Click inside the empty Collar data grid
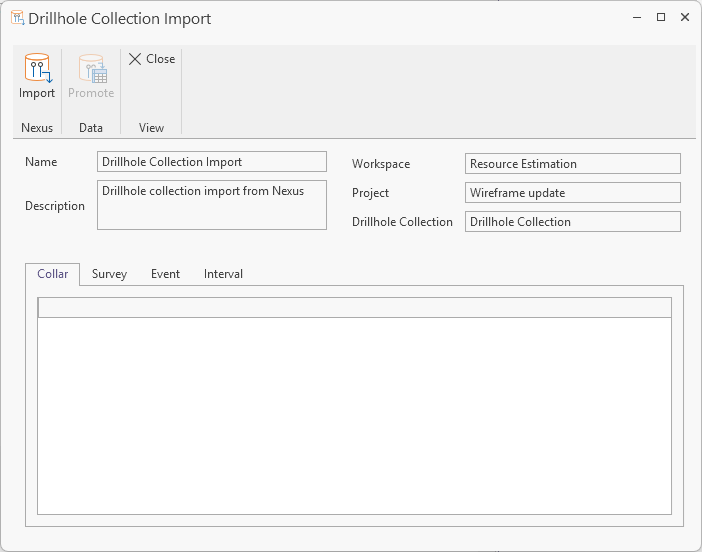 coord(354,415)
